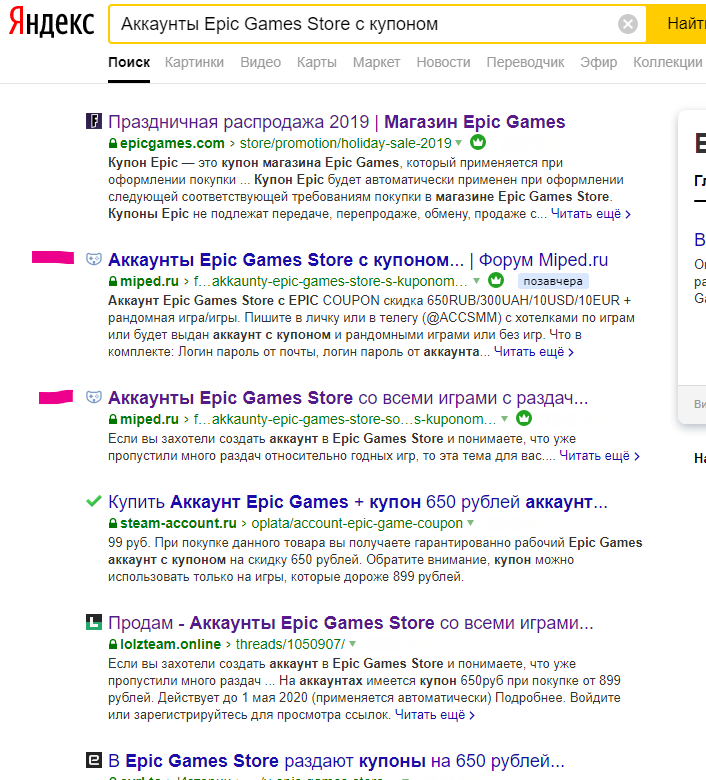
Task: Stay on the Поиск tab
Action: (x=129, y=62)
